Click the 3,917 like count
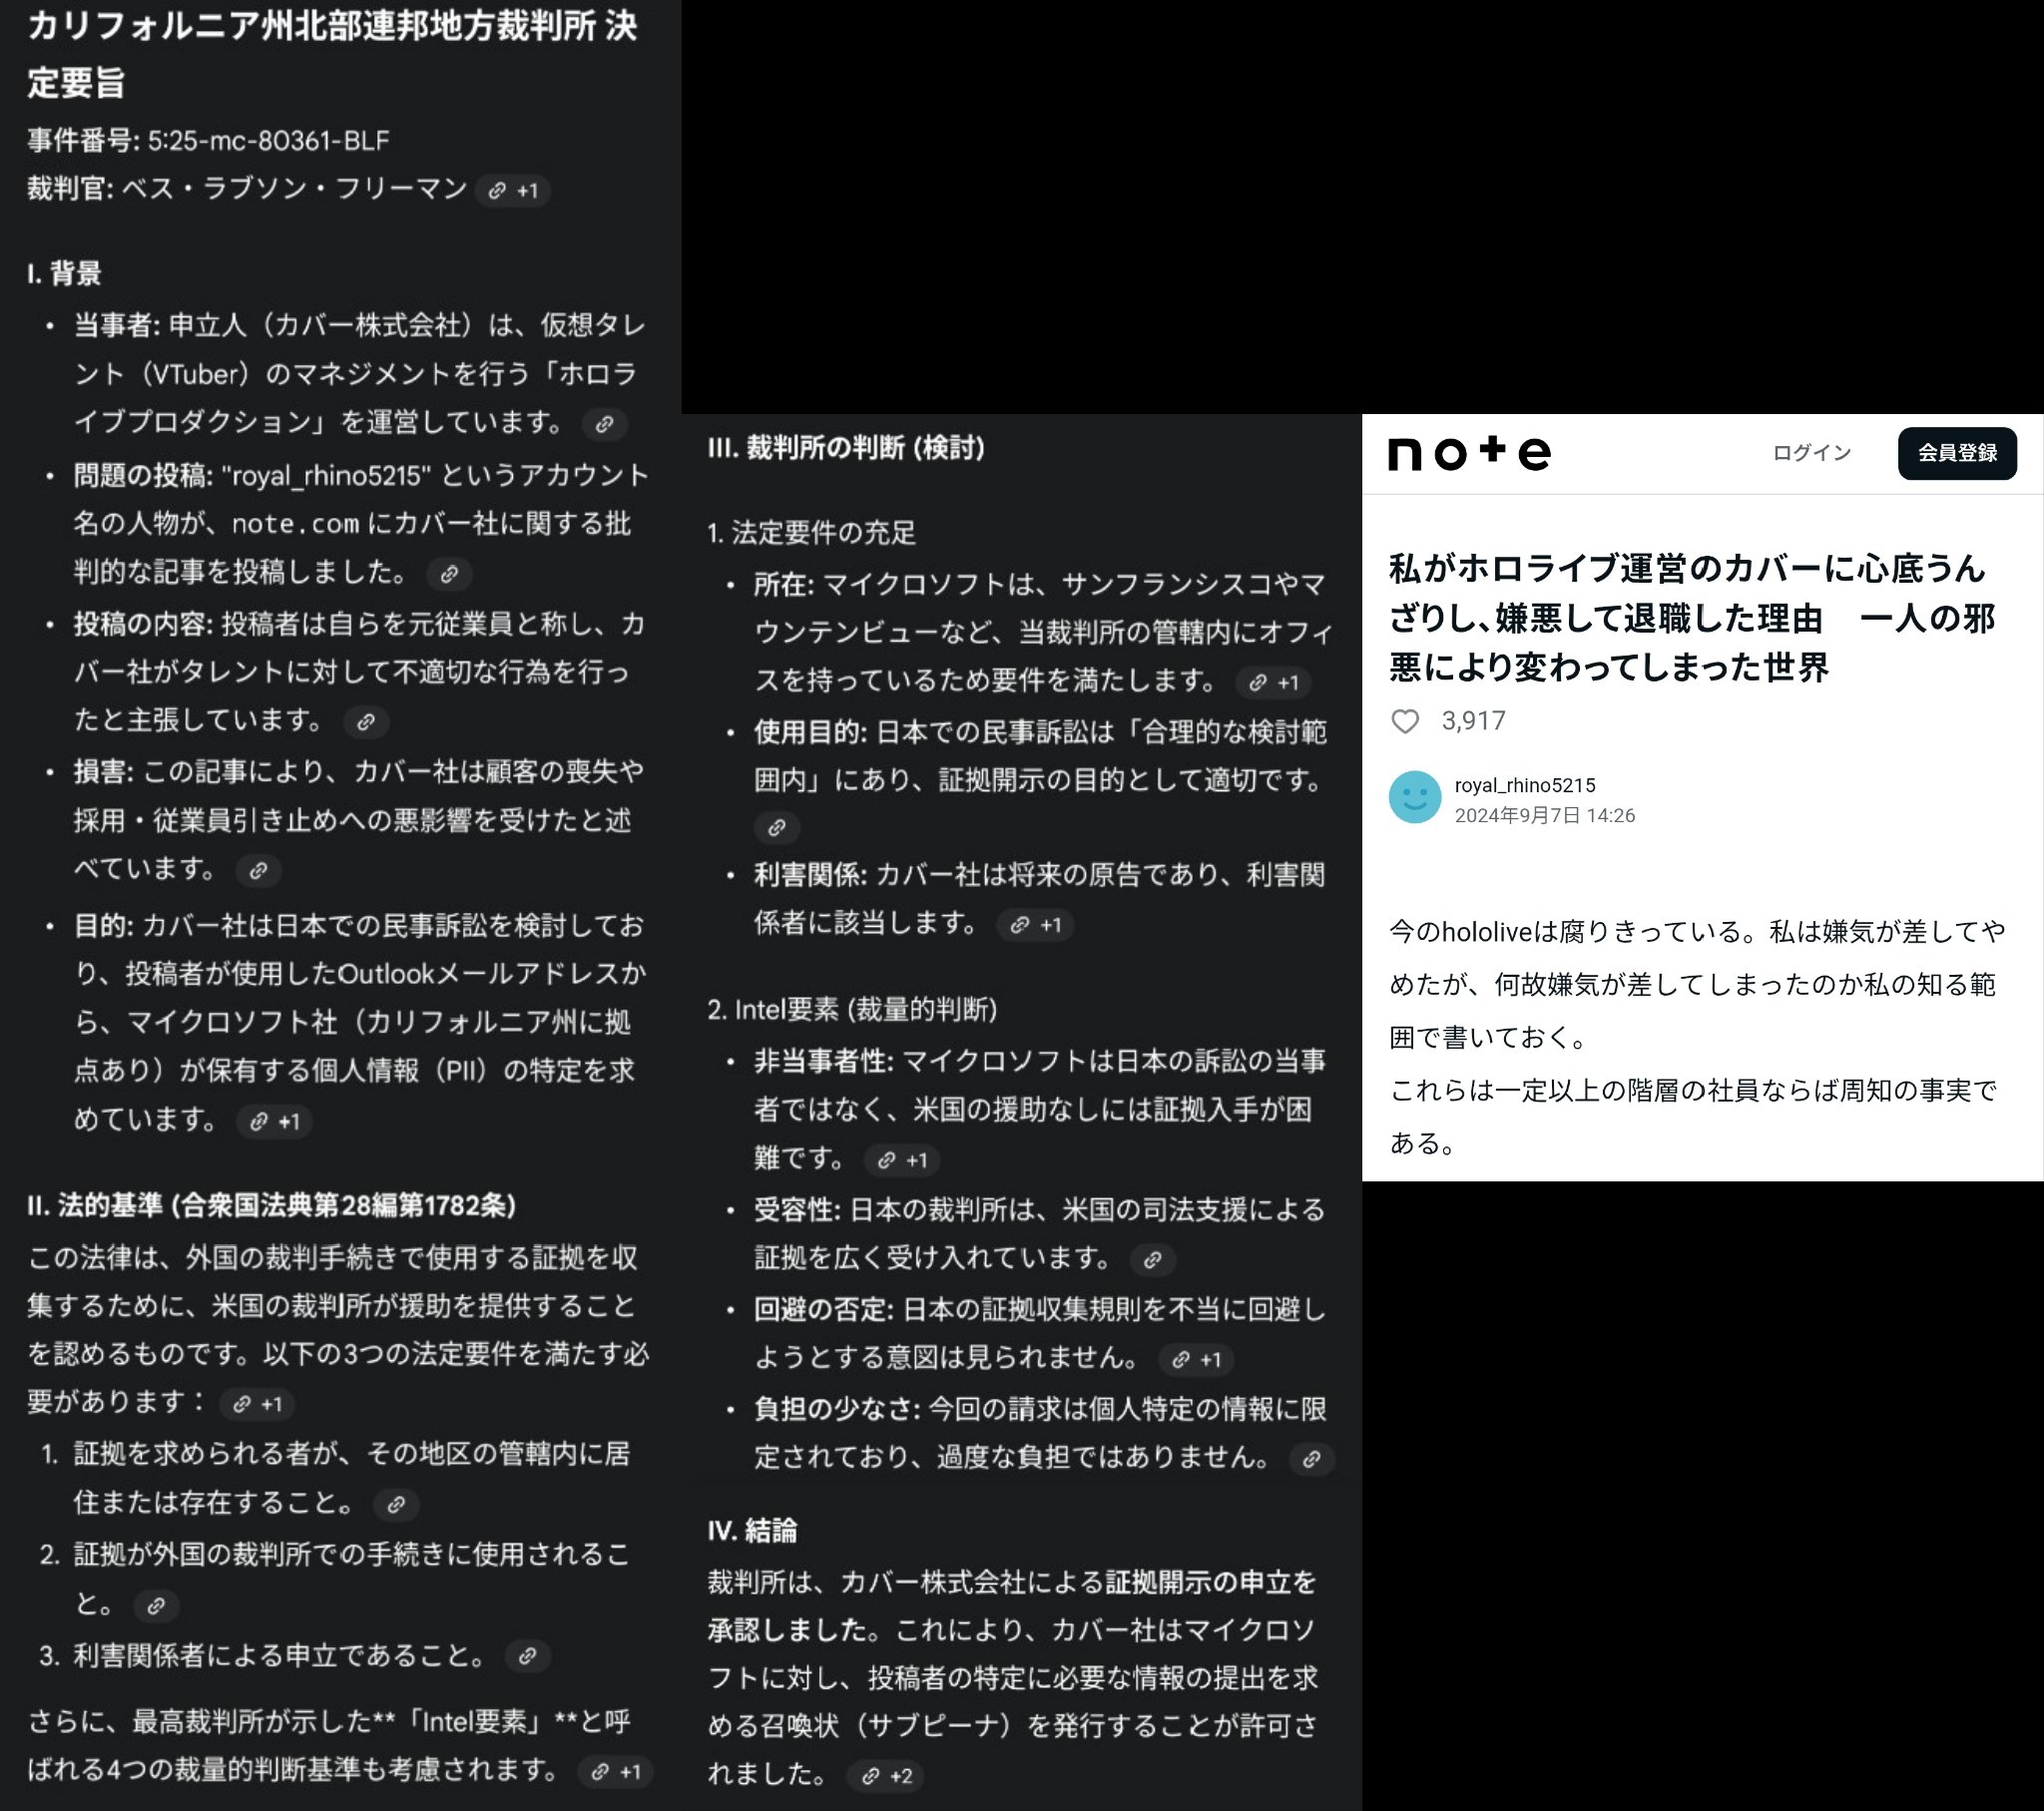The height and width of the screenshot is (1811, 2044). (1473, 721)
